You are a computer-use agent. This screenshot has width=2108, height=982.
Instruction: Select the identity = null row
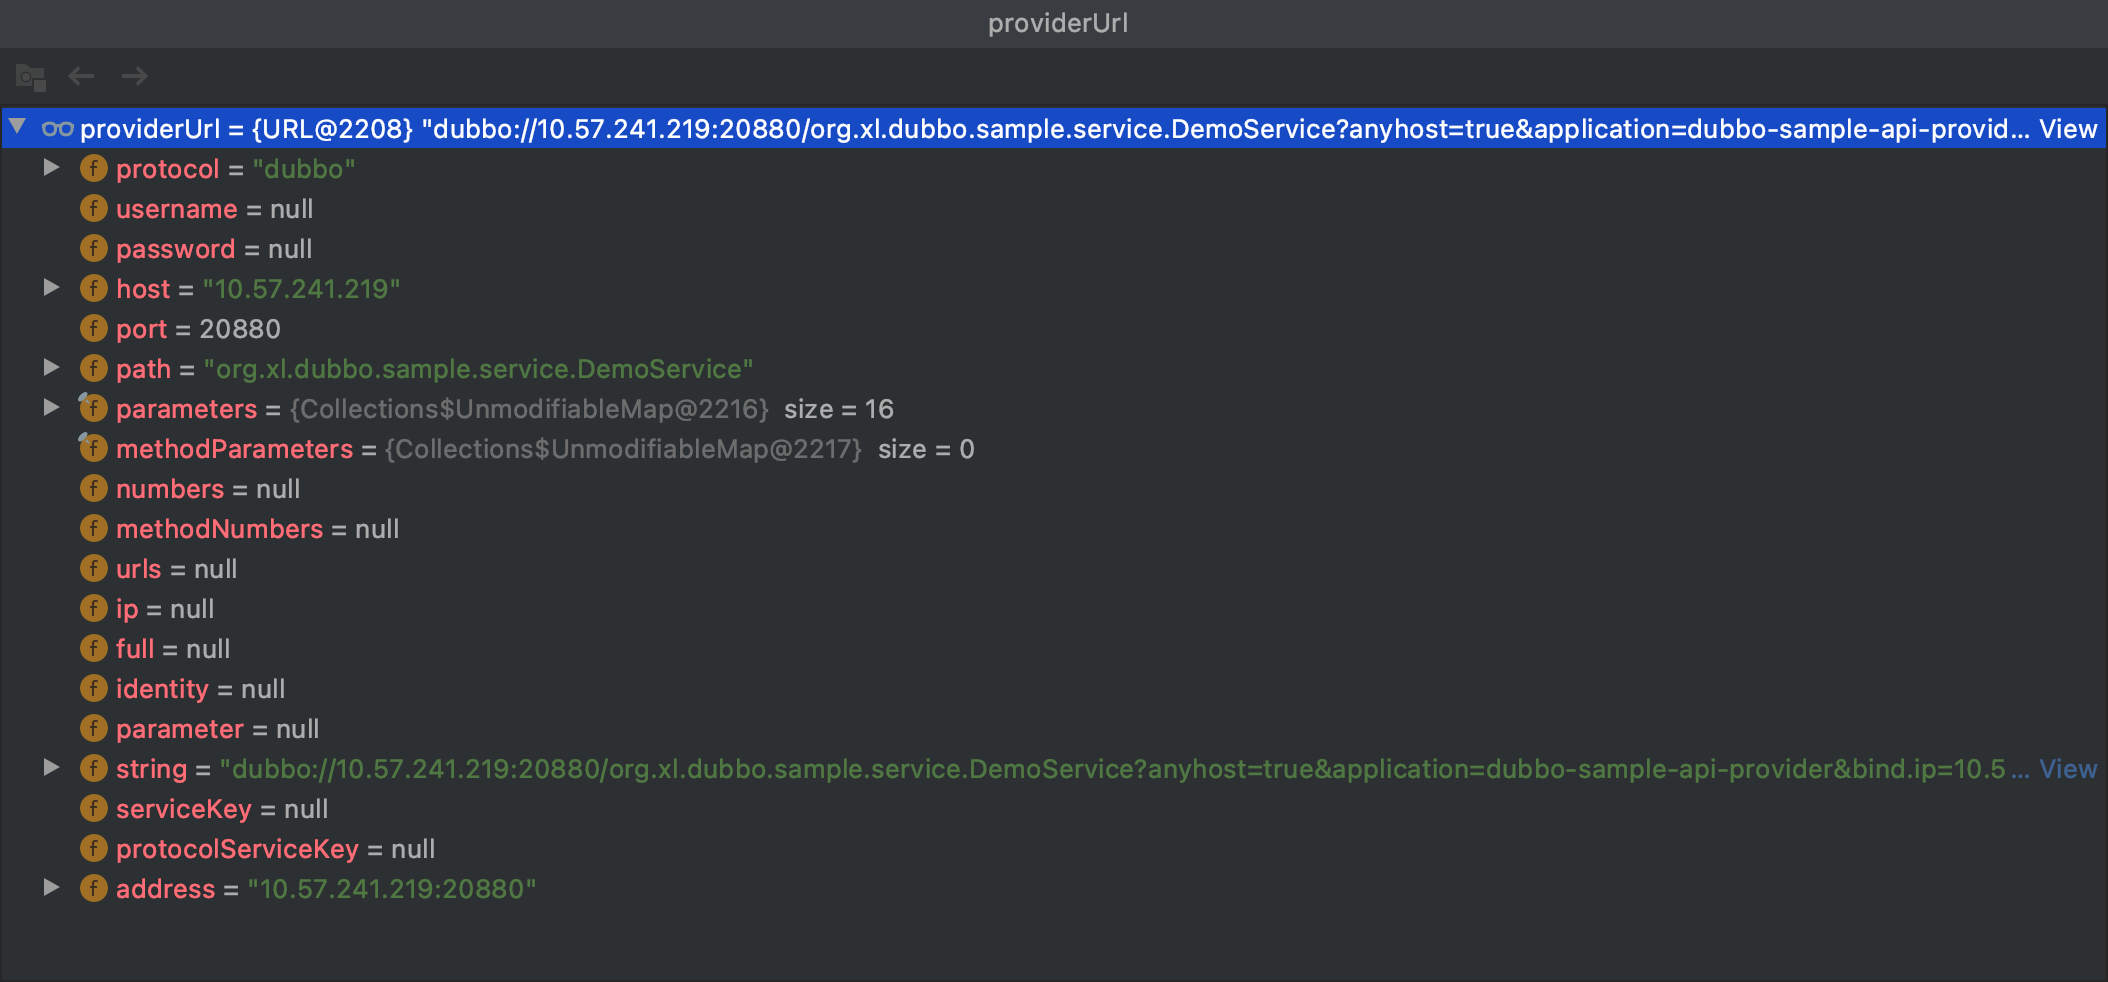coord(200,689)
